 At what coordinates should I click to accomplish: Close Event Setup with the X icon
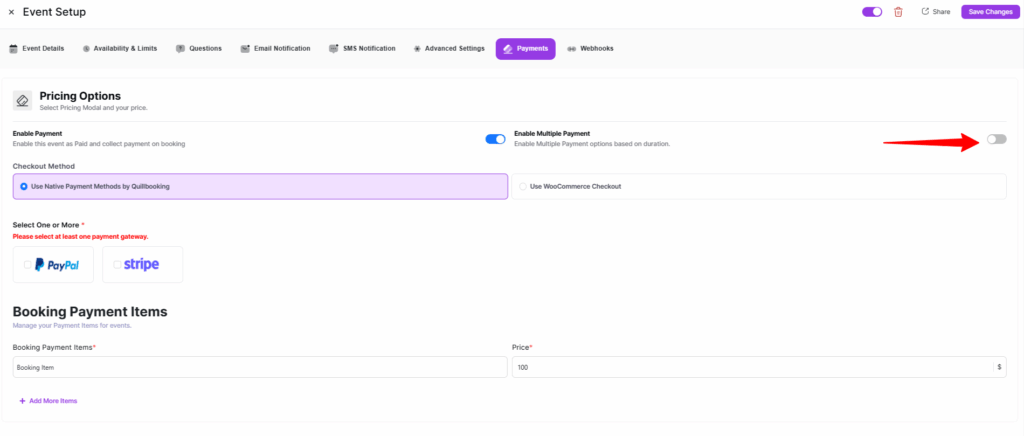[11, 12]
